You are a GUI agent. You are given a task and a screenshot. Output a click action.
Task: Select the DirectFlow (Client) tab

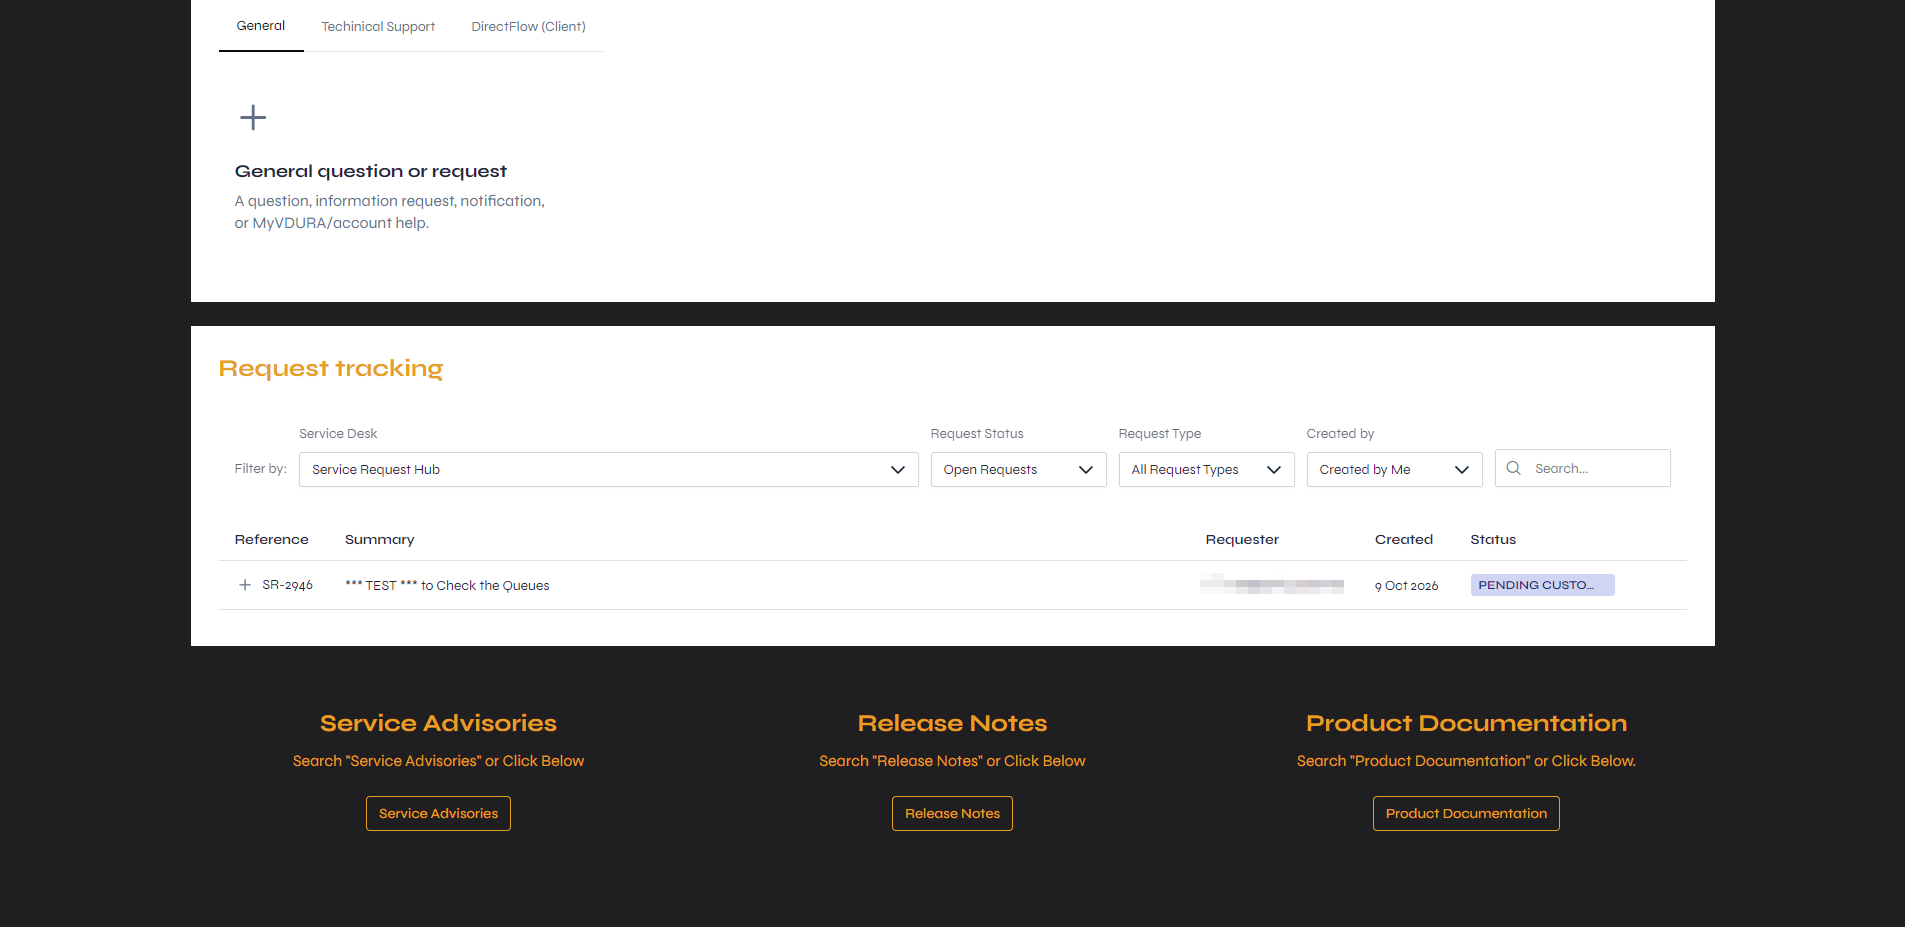(528, 27)
